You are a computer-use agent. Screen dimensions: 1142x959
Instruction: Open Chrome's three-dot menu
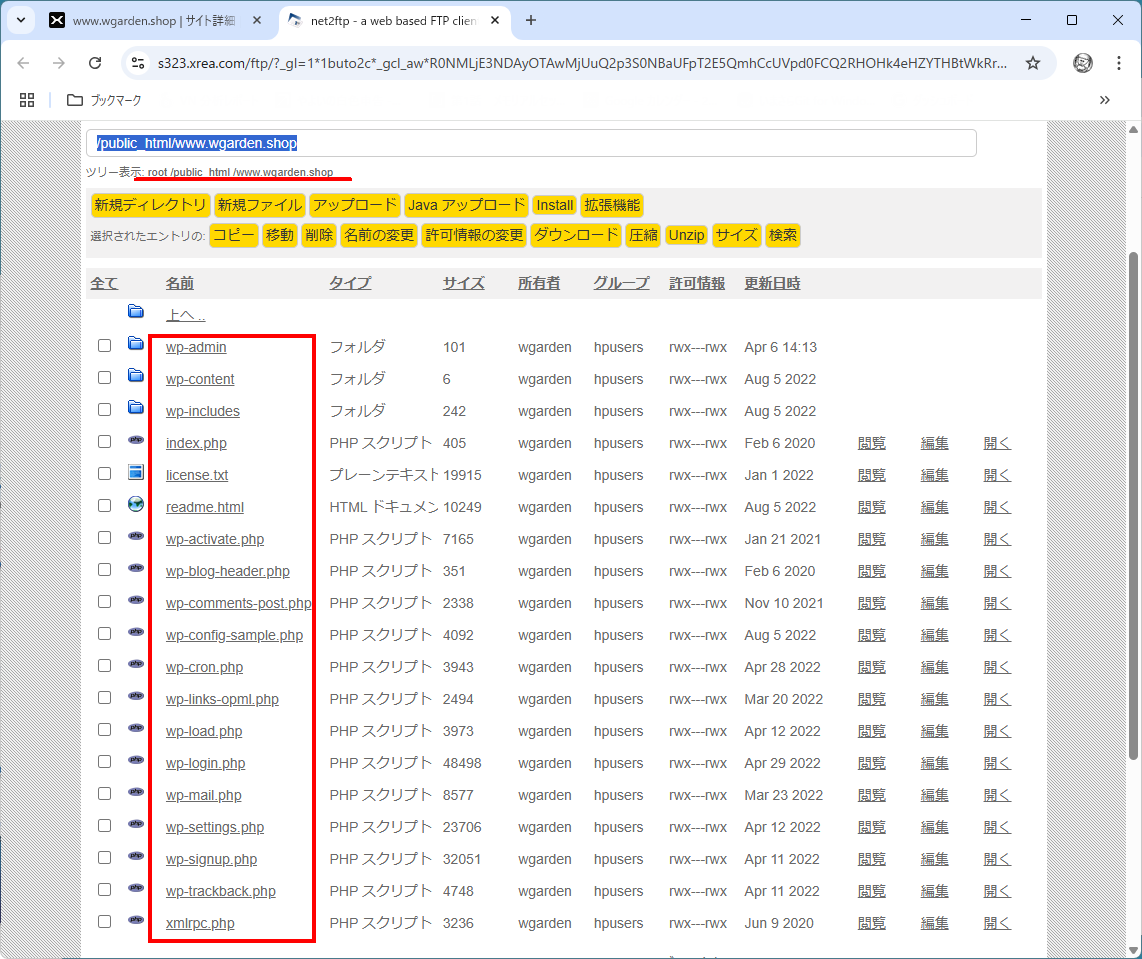pyautogui.click(x=1119, y=63)
